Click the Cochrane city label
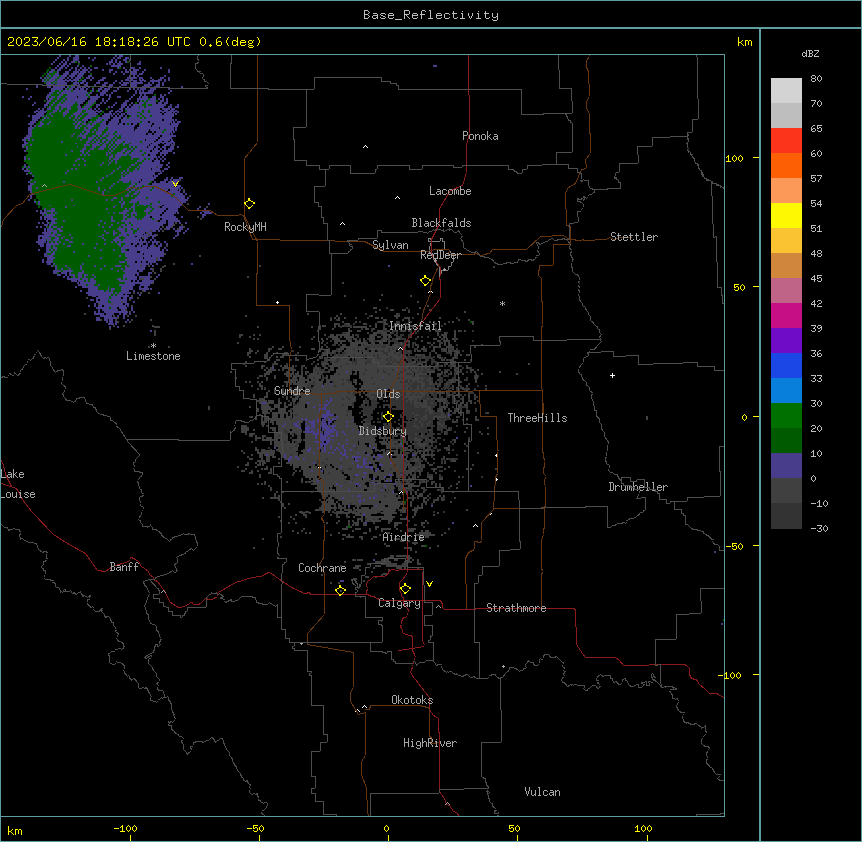Image resolution: width=862 pixels, height=842 pixels. 322,568
